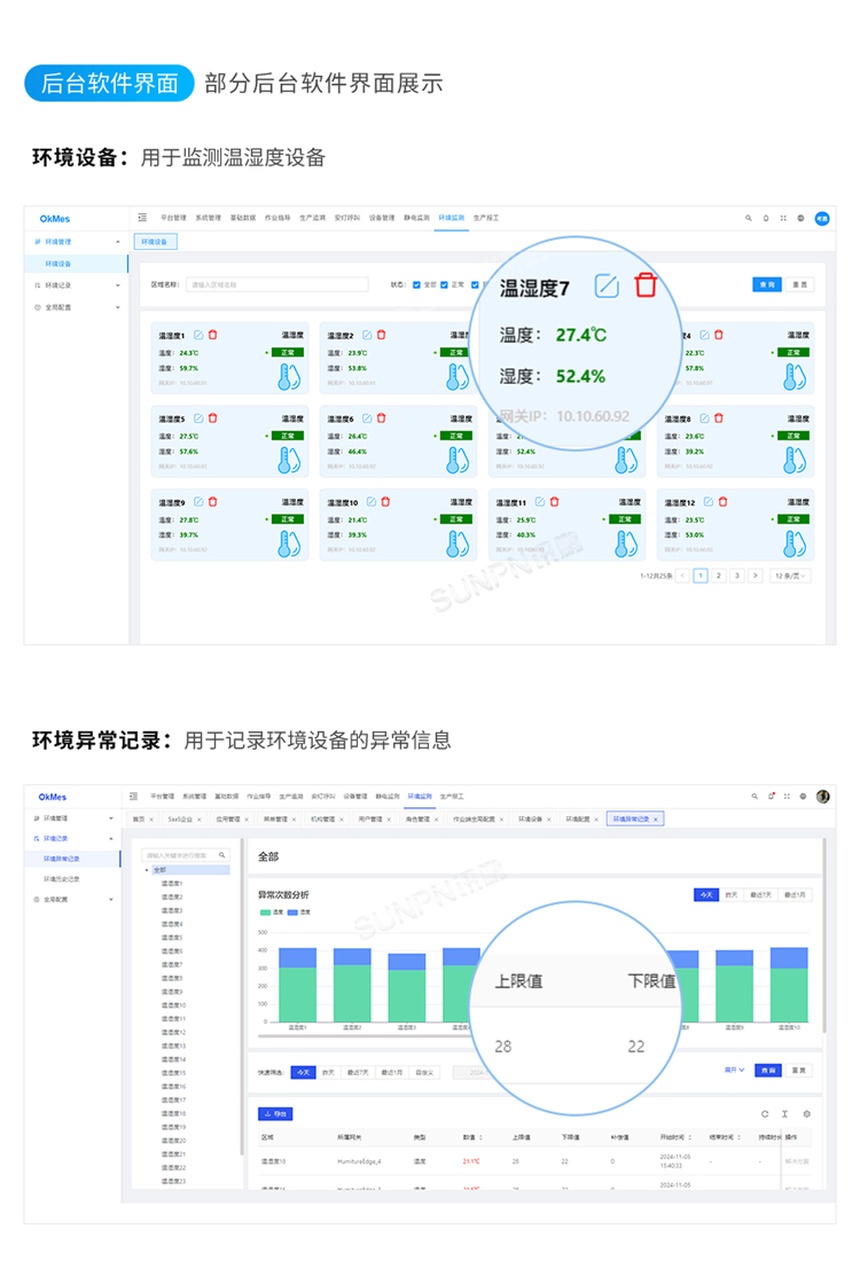Delete the 温湿度11 device card

(x=554, y=502)
